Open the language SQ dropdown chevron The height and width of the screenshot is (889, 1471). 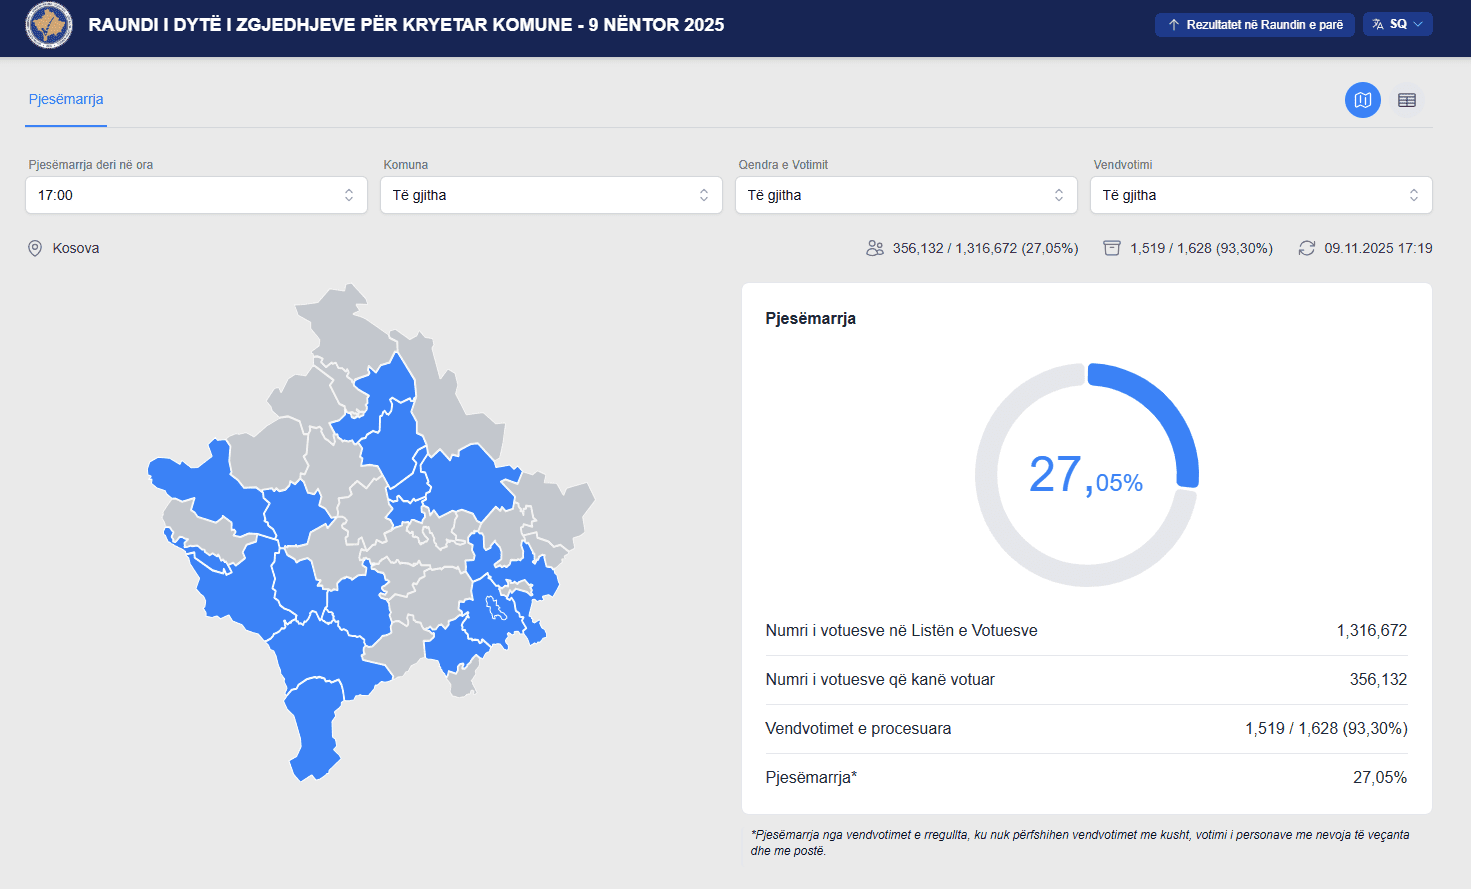coord(1418,24)
